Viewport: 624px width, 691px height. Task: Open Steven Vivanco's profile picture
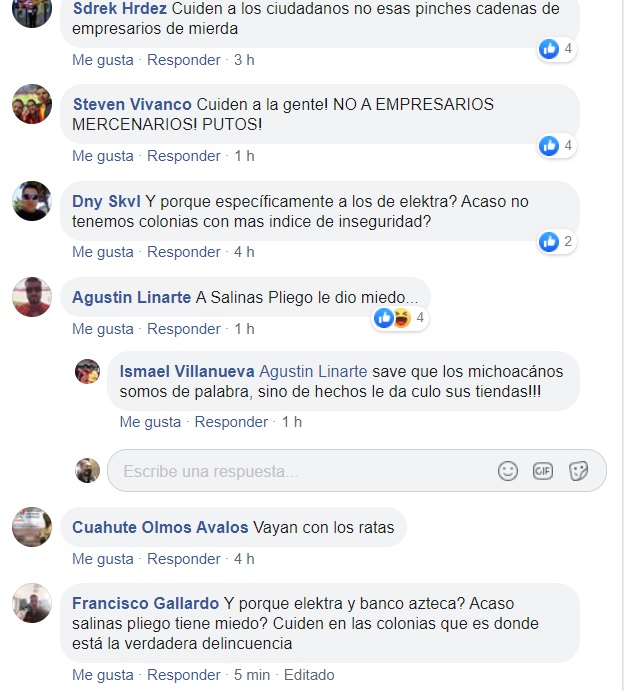pyautogui.click(x=32, y=104)
